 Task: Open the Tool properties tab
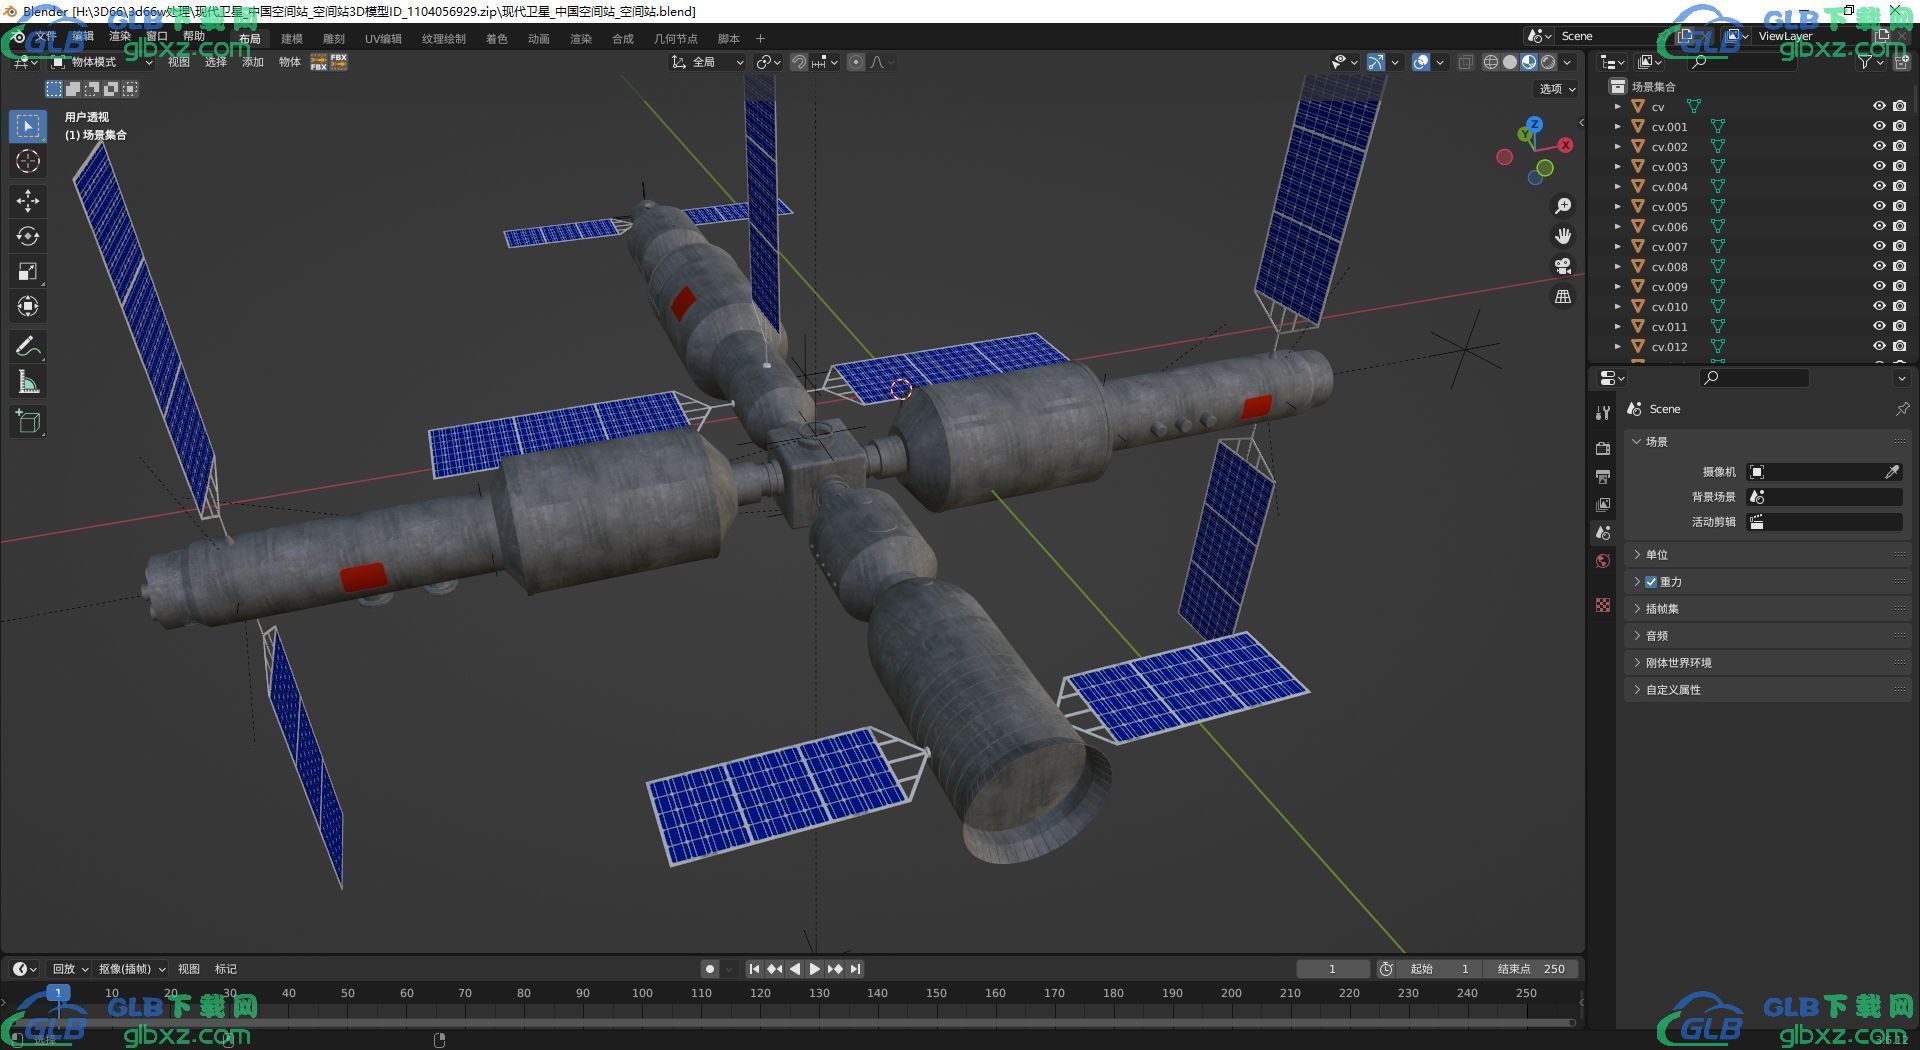pos(1603,413)
